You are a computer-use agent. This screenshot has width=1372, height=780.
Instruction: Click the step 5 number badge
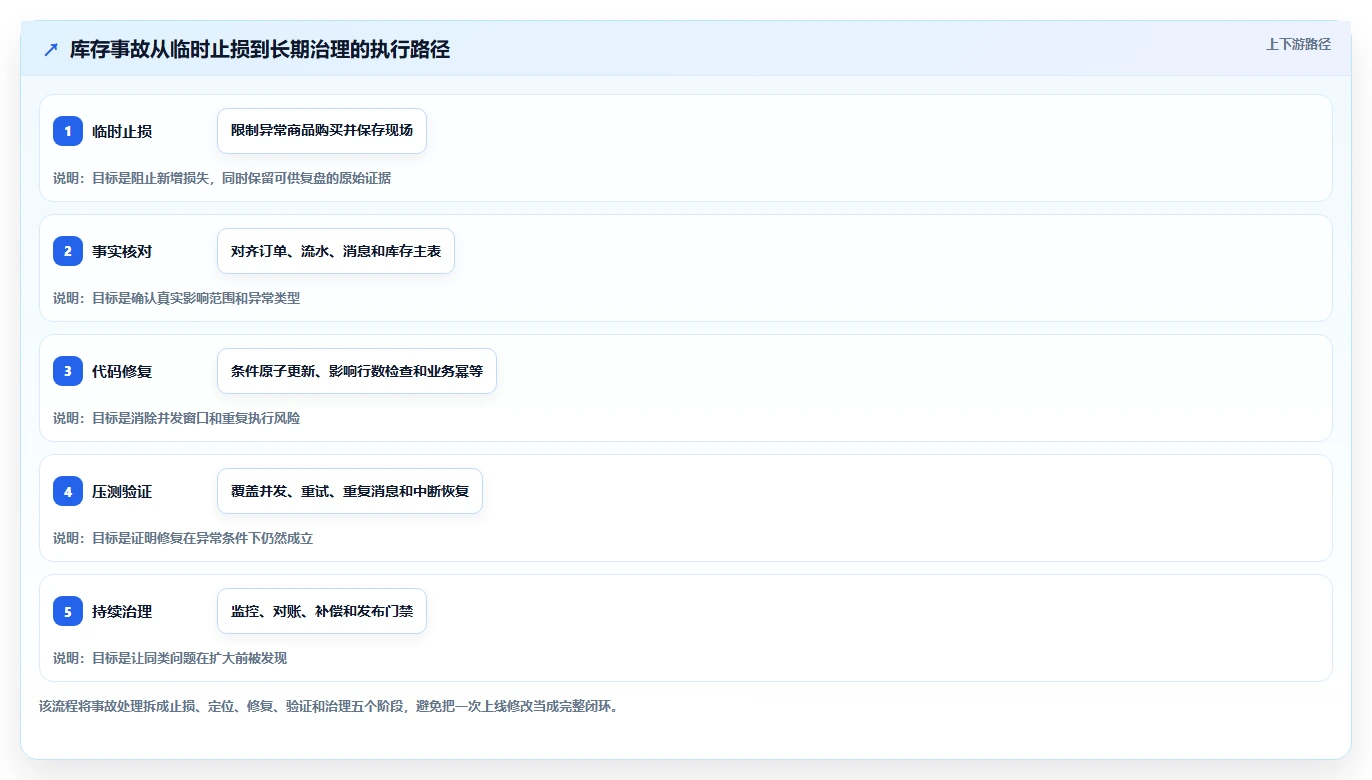[68, 611]
